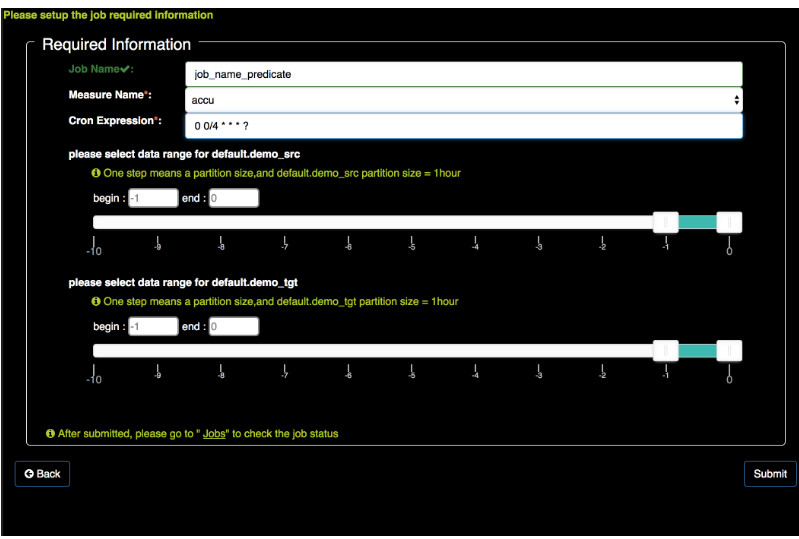Submit the job with the Submit button

pos(770,474)
